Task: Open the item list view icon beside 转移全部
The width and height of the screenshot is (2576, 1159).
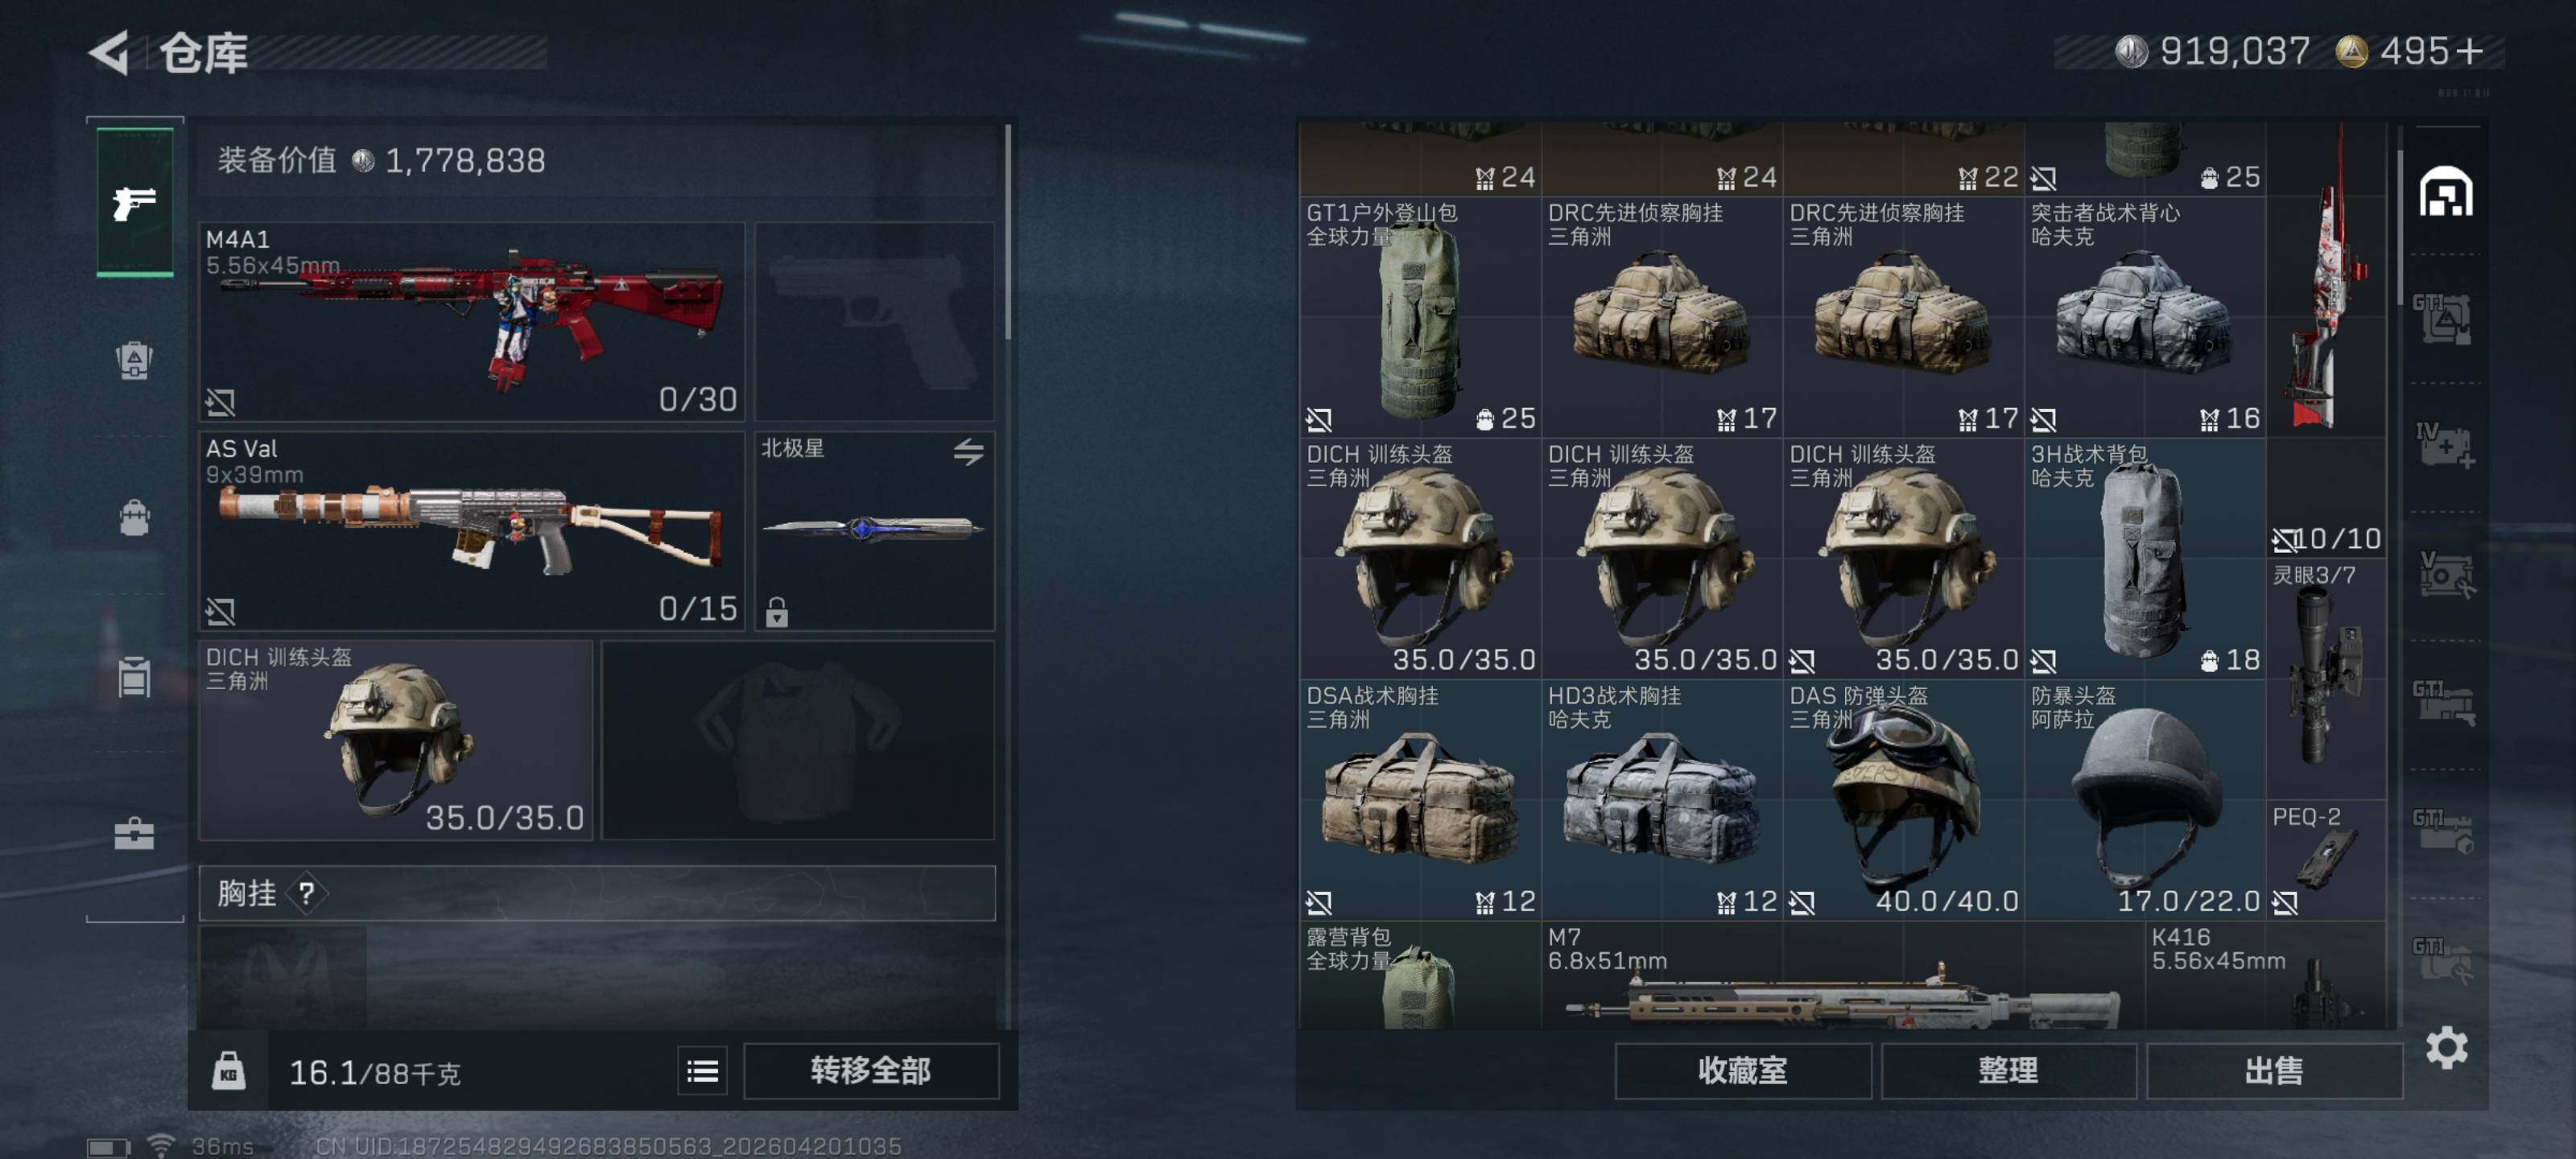Action: [702, 1072]
